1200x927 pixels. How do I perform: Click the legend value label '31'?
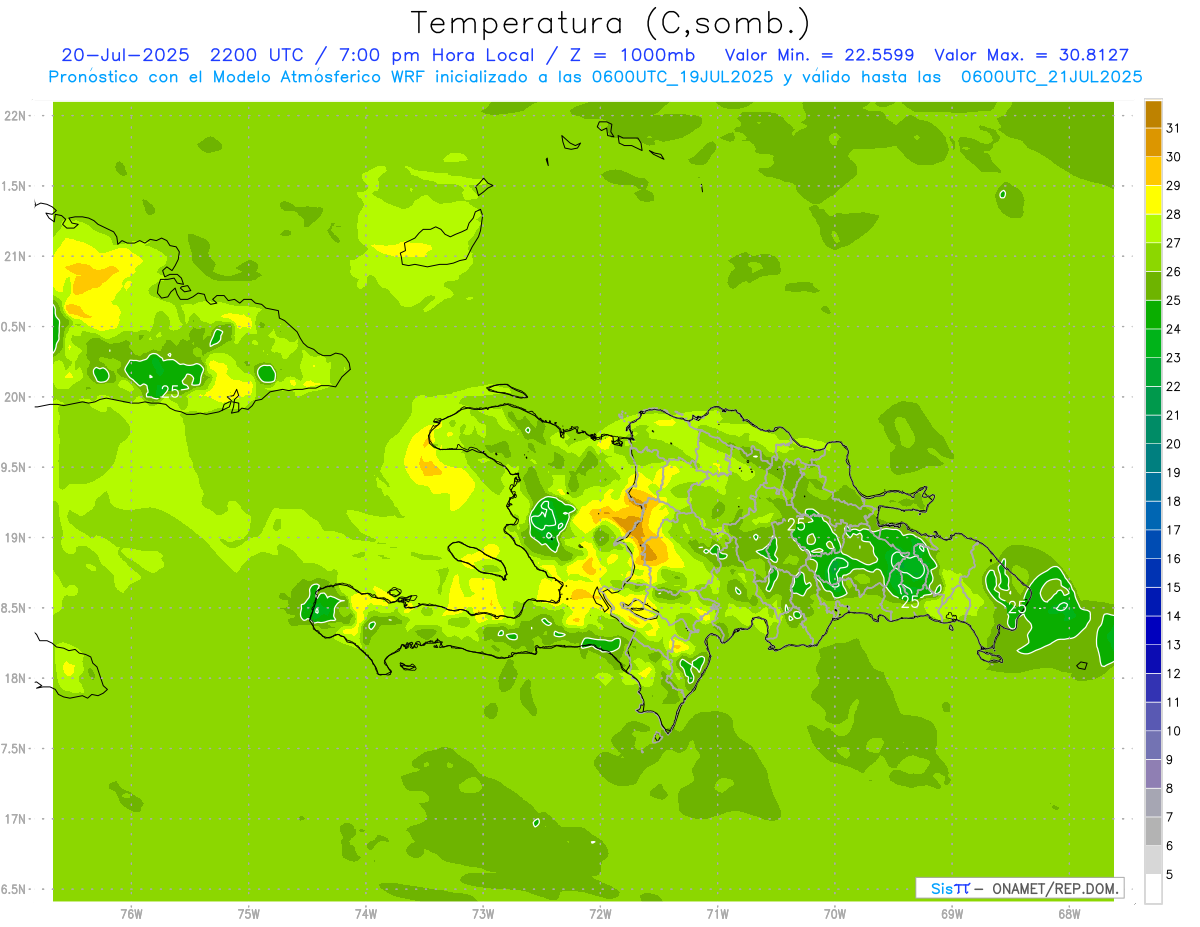pyautogui.click(x=1173, y=128)
